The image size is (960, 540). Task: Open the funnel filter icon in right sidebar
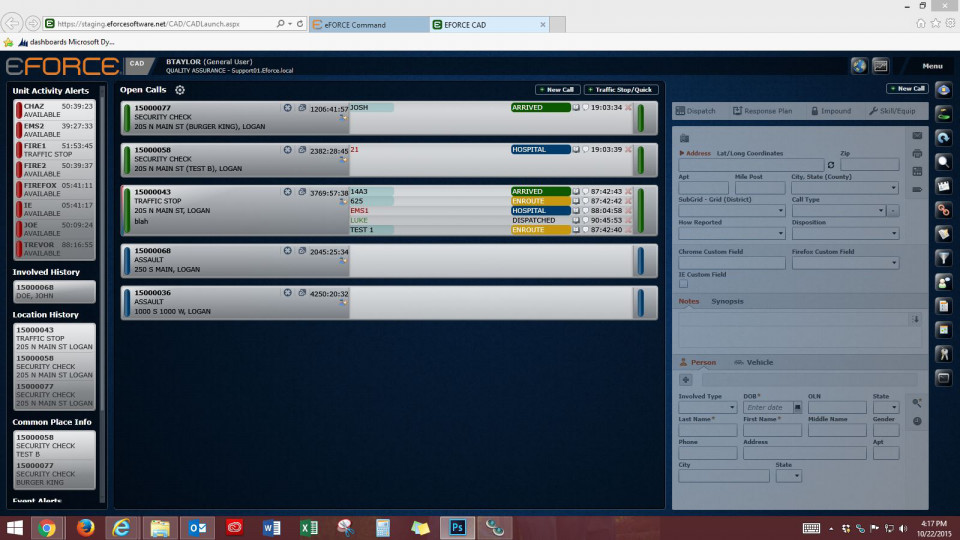click(942, 258)
